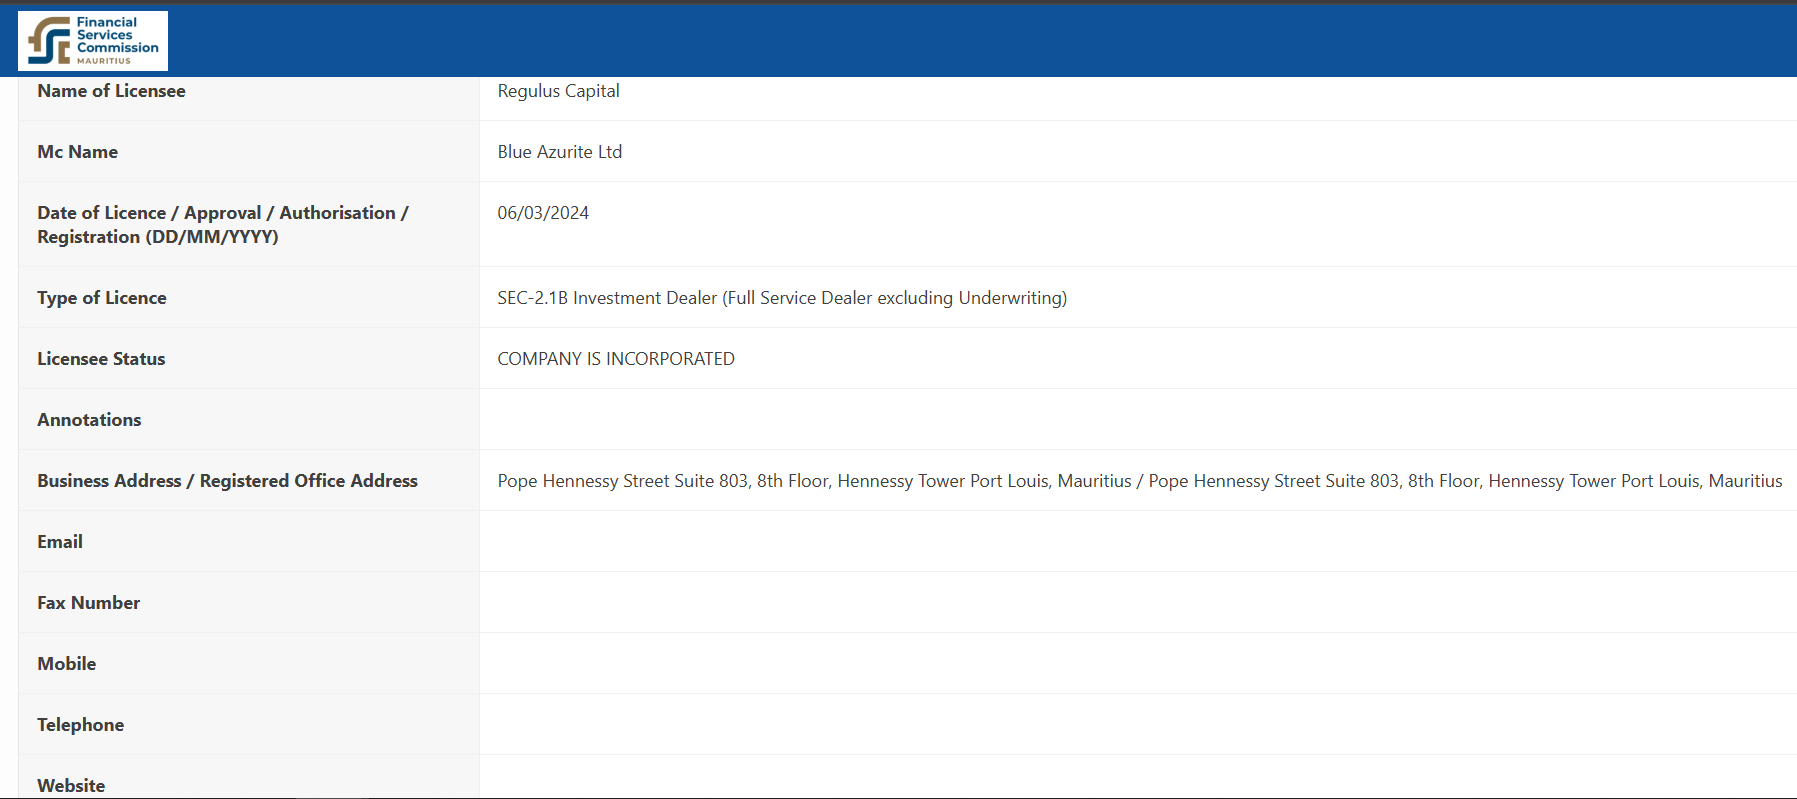
Task: Click the 'Business Address / Registered Office Address' label
Action: (227, 481)
